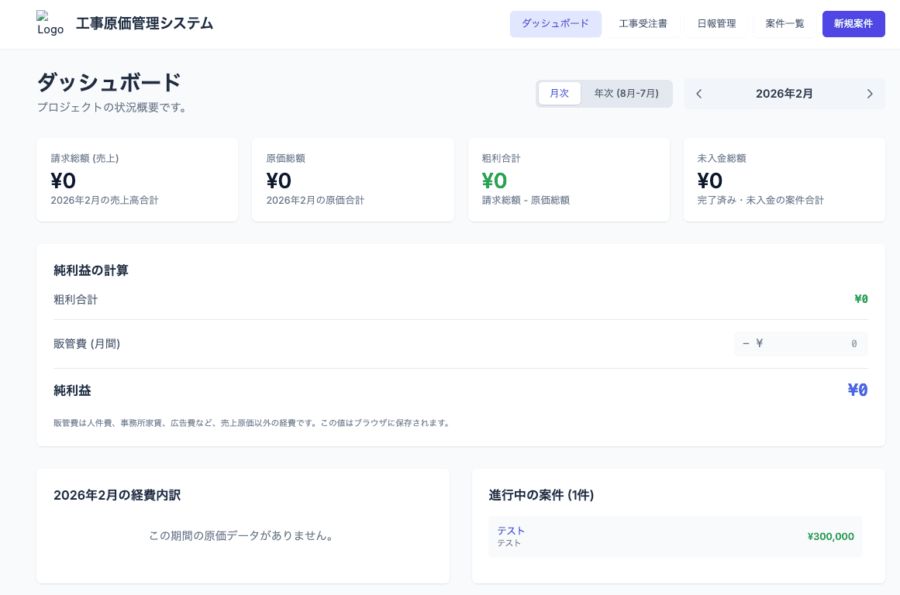This screenshot has height=595, width=900.
Task: Click the ¥300,000 amount for テスト
Action: click(x=831, y=536)
